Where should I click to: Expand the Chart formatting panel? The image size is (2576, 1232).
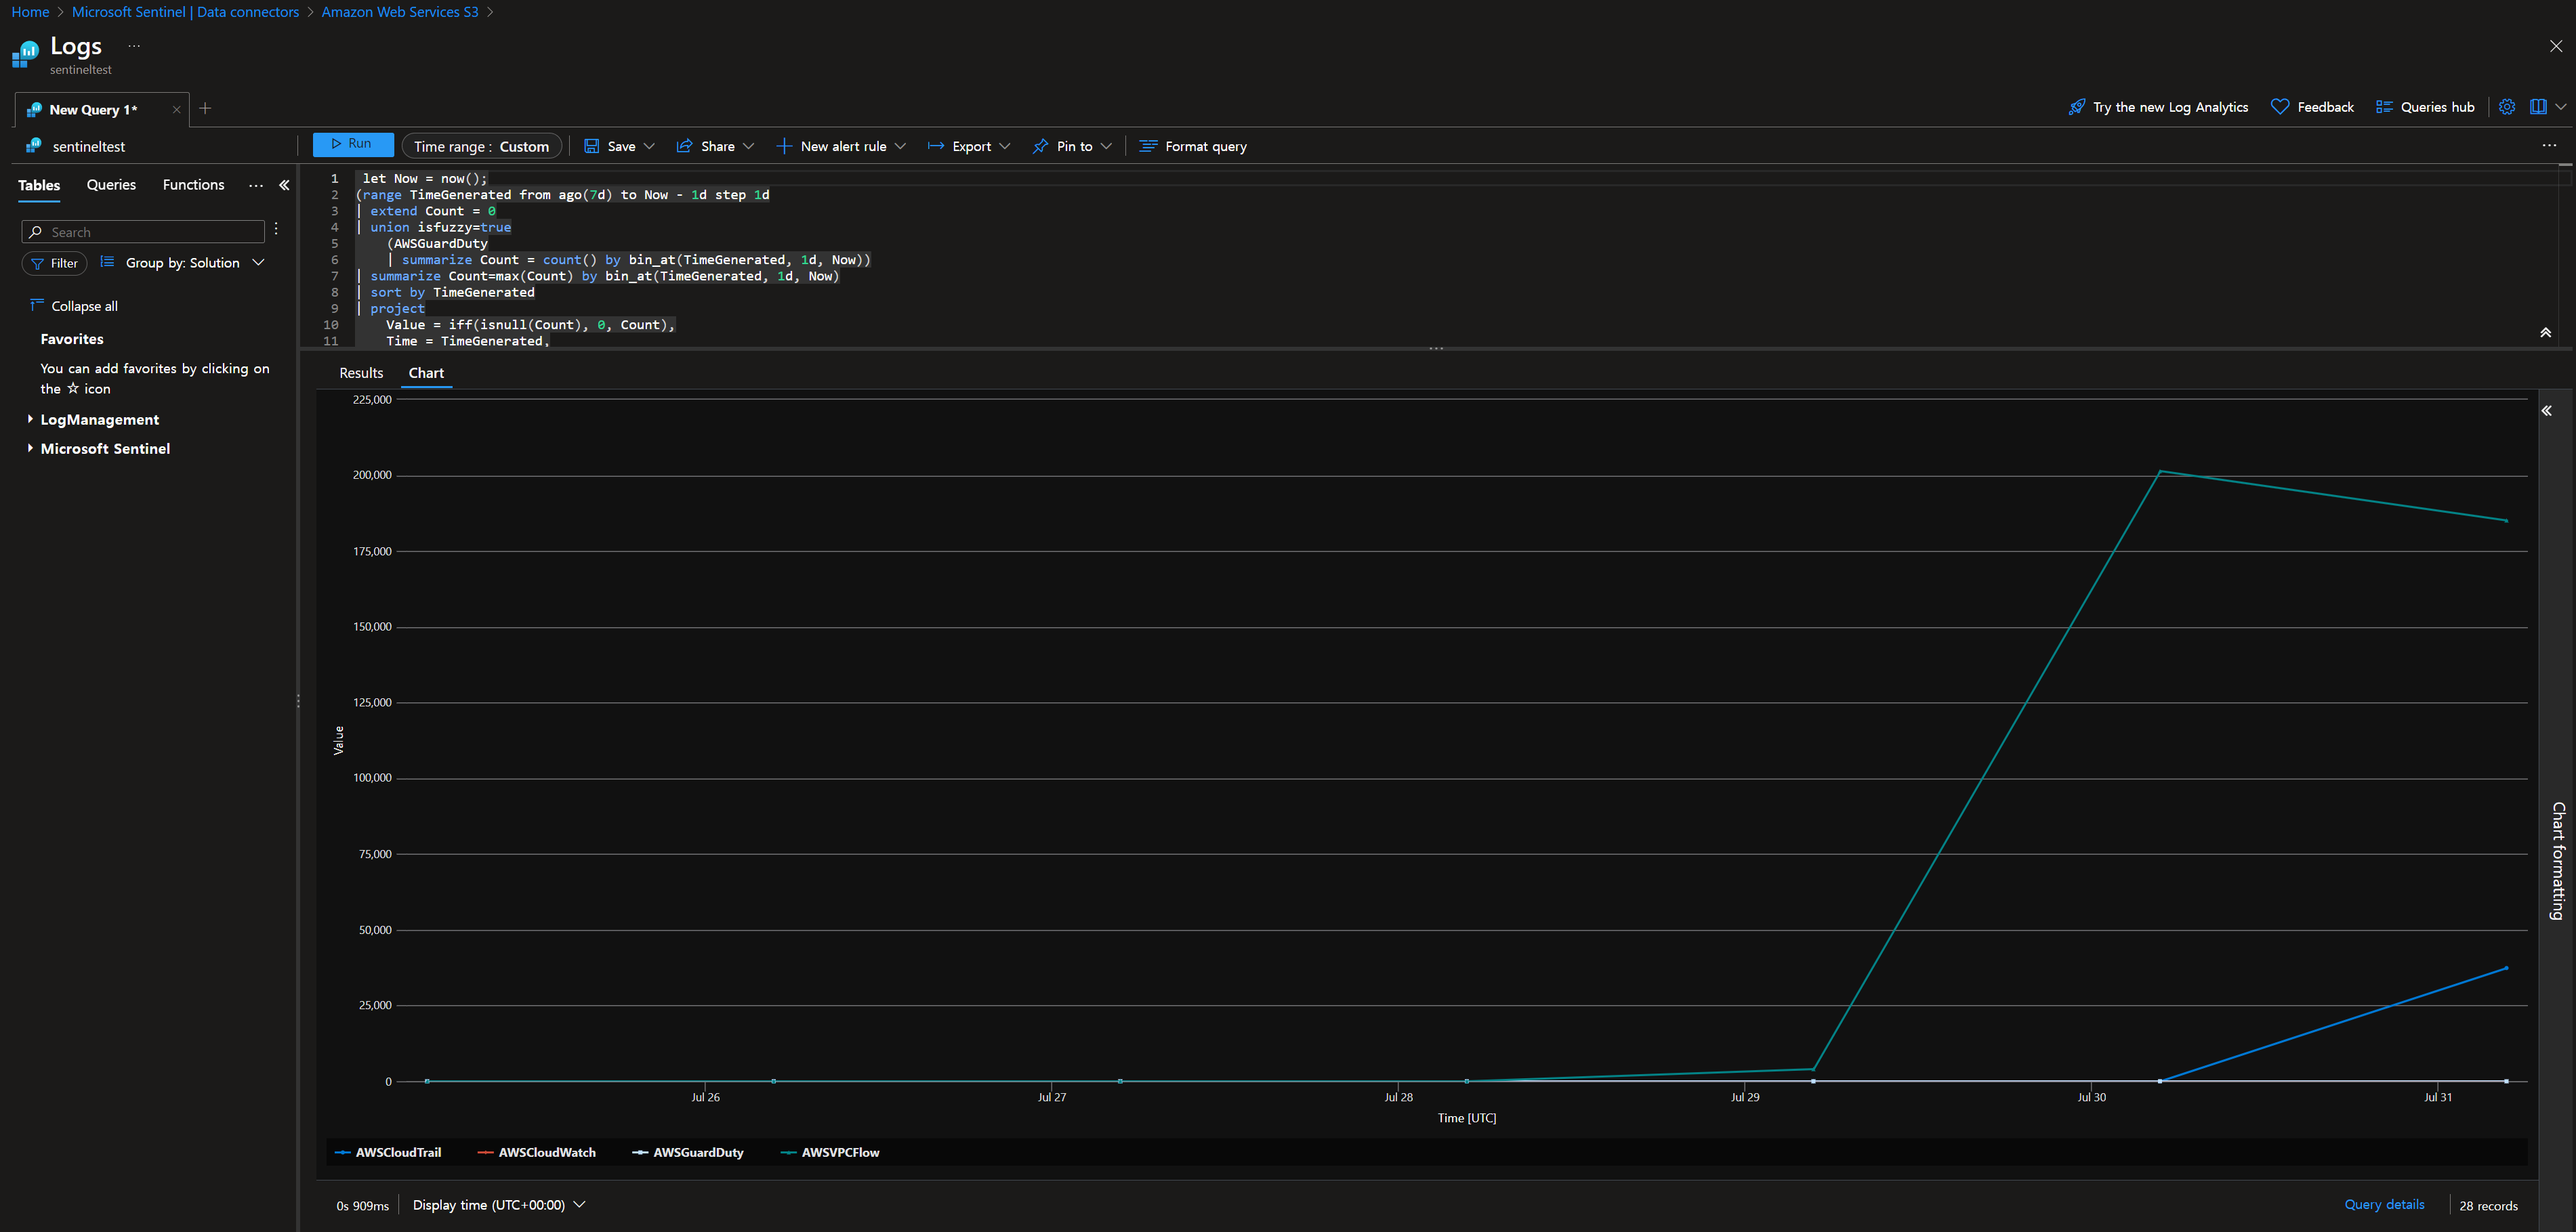2547,411
